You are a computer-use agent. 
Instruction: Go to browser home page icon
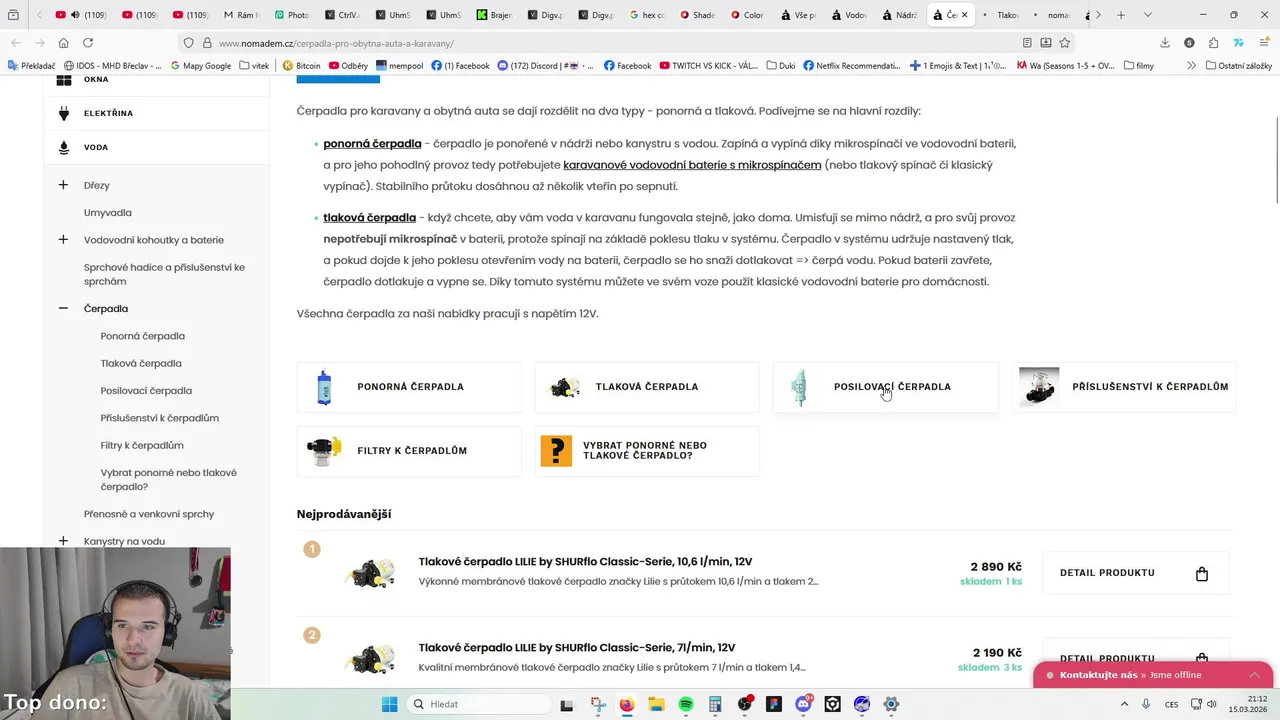(x=63, y=43)
